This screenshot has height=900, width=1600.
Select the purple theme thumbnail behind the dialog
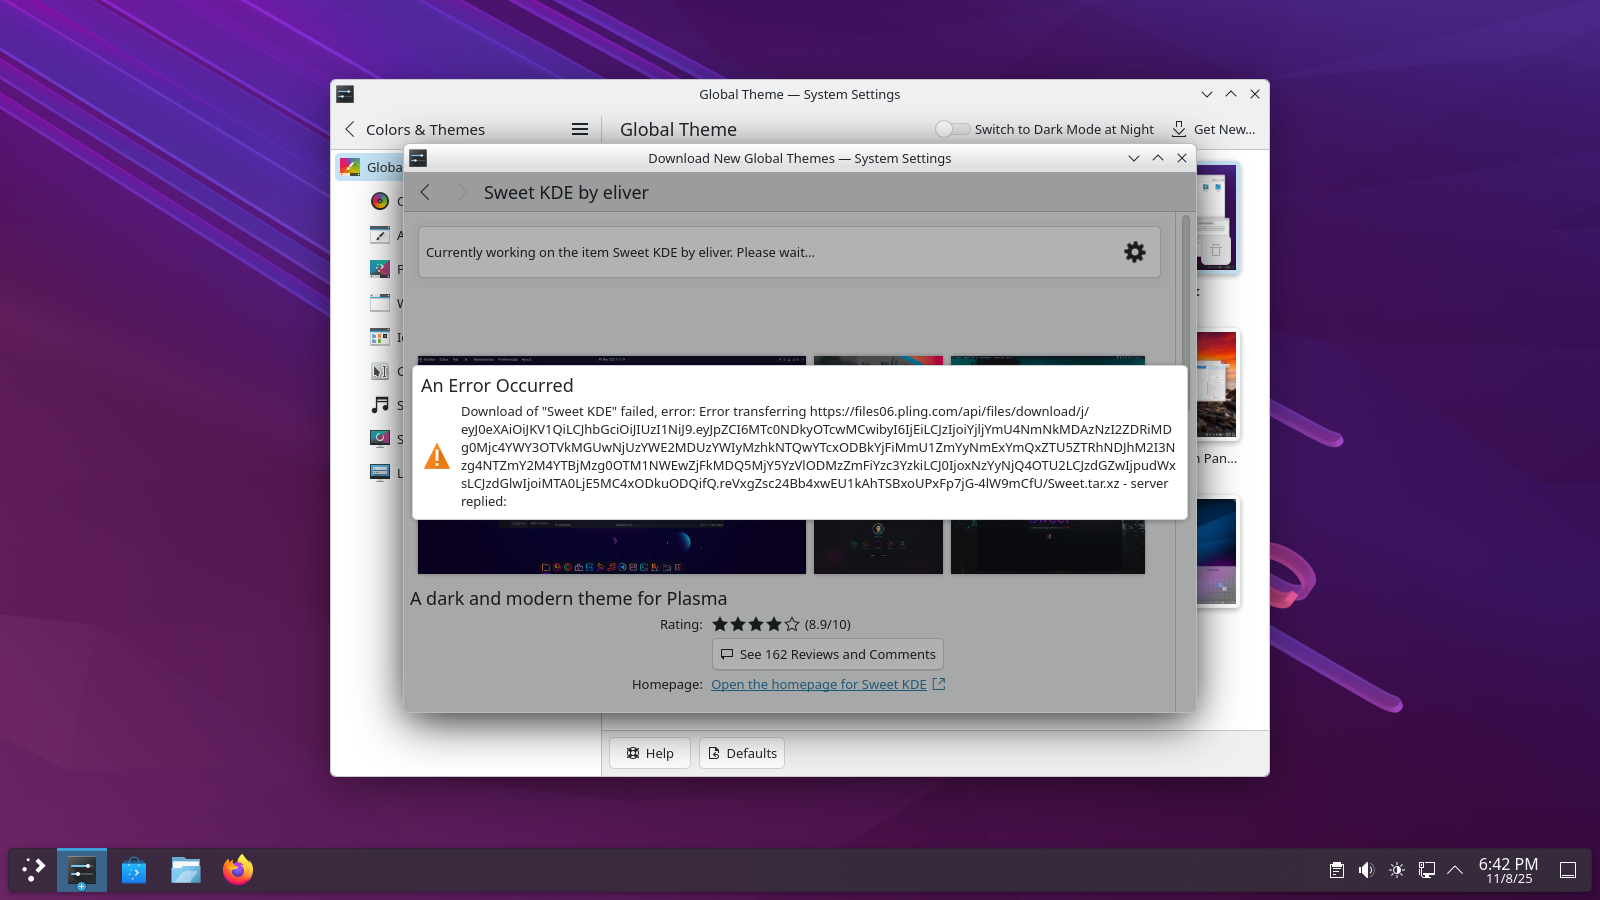coord(1217,218)
